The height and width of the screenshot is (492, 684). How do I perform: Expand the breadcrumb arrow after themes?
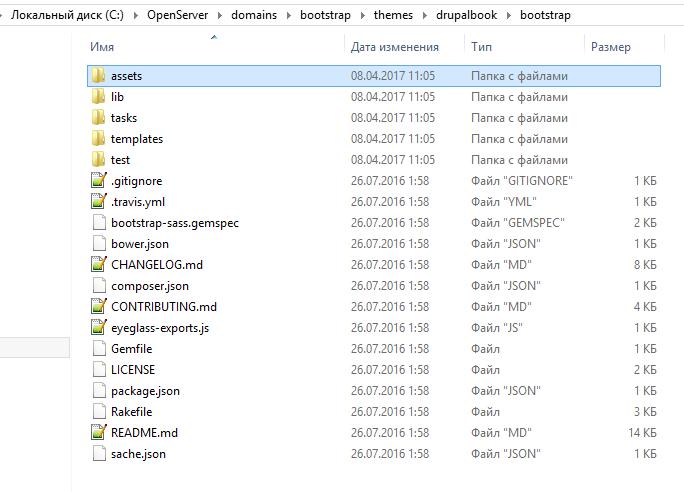click(425, 16)
